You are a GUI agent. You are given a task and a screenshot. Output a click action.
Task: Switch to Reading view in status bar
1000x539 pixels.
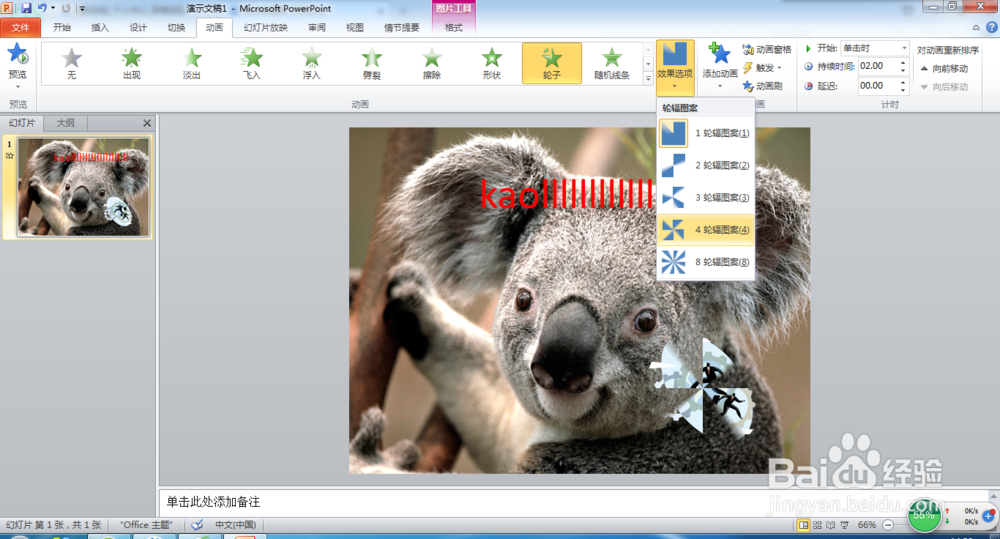click(x=830, y=525)
